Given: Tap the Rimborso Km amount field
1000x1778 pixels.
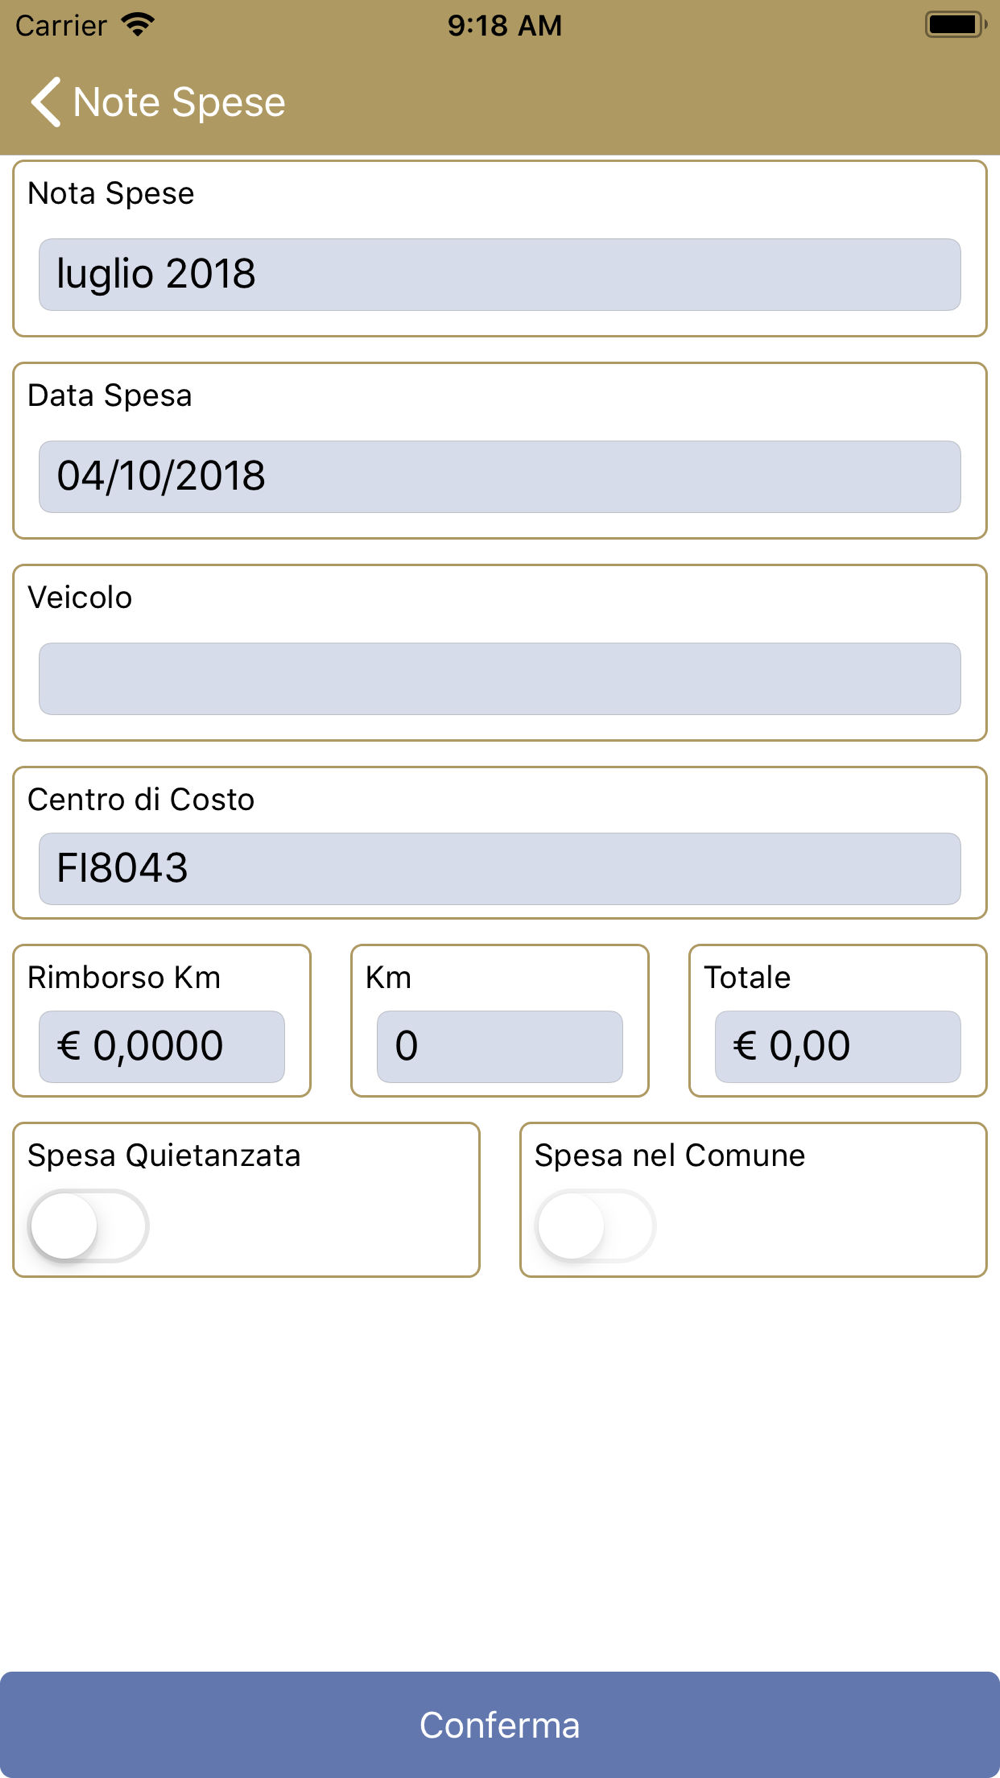Looking at the screenshot, I should (161, 1046).
